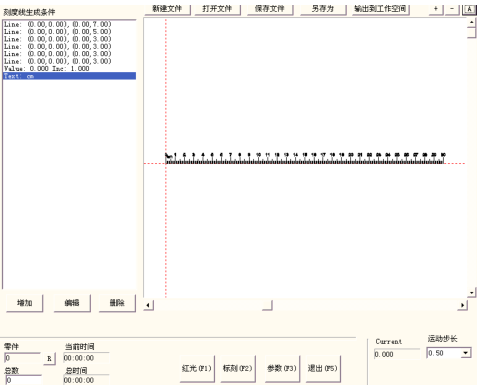Click the zoom in plus button
Screen dimensions: 479x391
[x=436, y=9]
